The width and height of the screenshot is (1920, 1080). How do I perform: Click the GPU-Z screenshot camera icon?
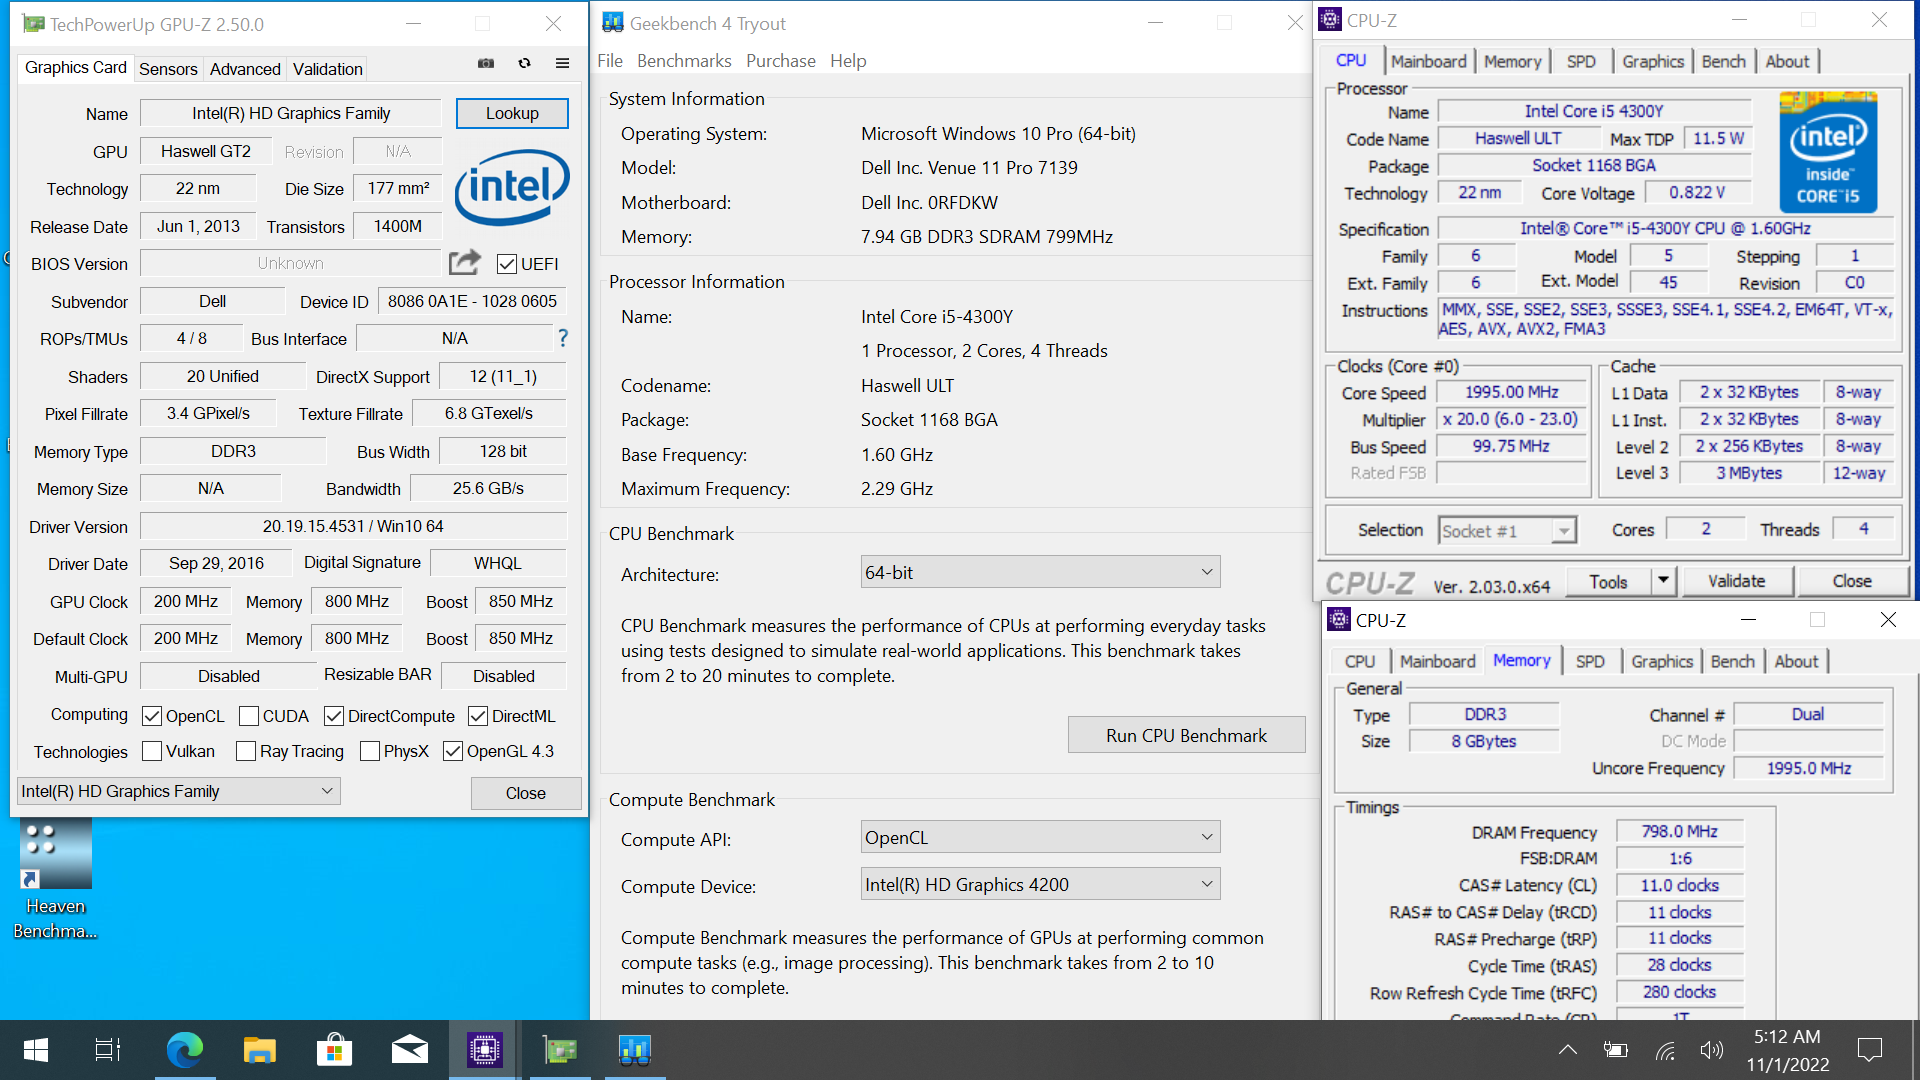486,63
